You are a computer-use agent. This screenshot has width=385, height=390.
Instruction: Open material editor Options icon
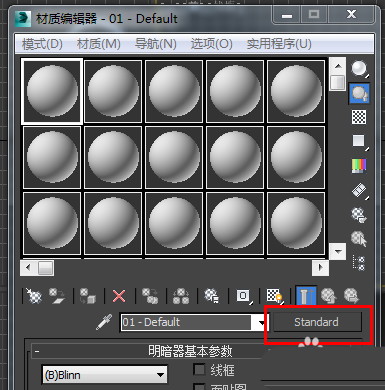pyautogui.click(x=359, y=215)
